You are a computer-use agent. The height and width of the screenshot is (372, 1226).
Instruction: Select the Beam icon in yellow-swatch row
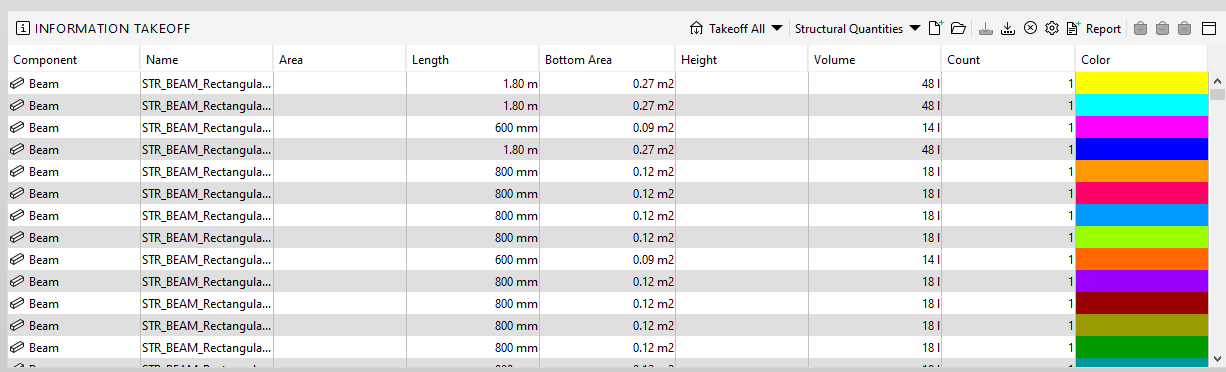coord(17,84)
